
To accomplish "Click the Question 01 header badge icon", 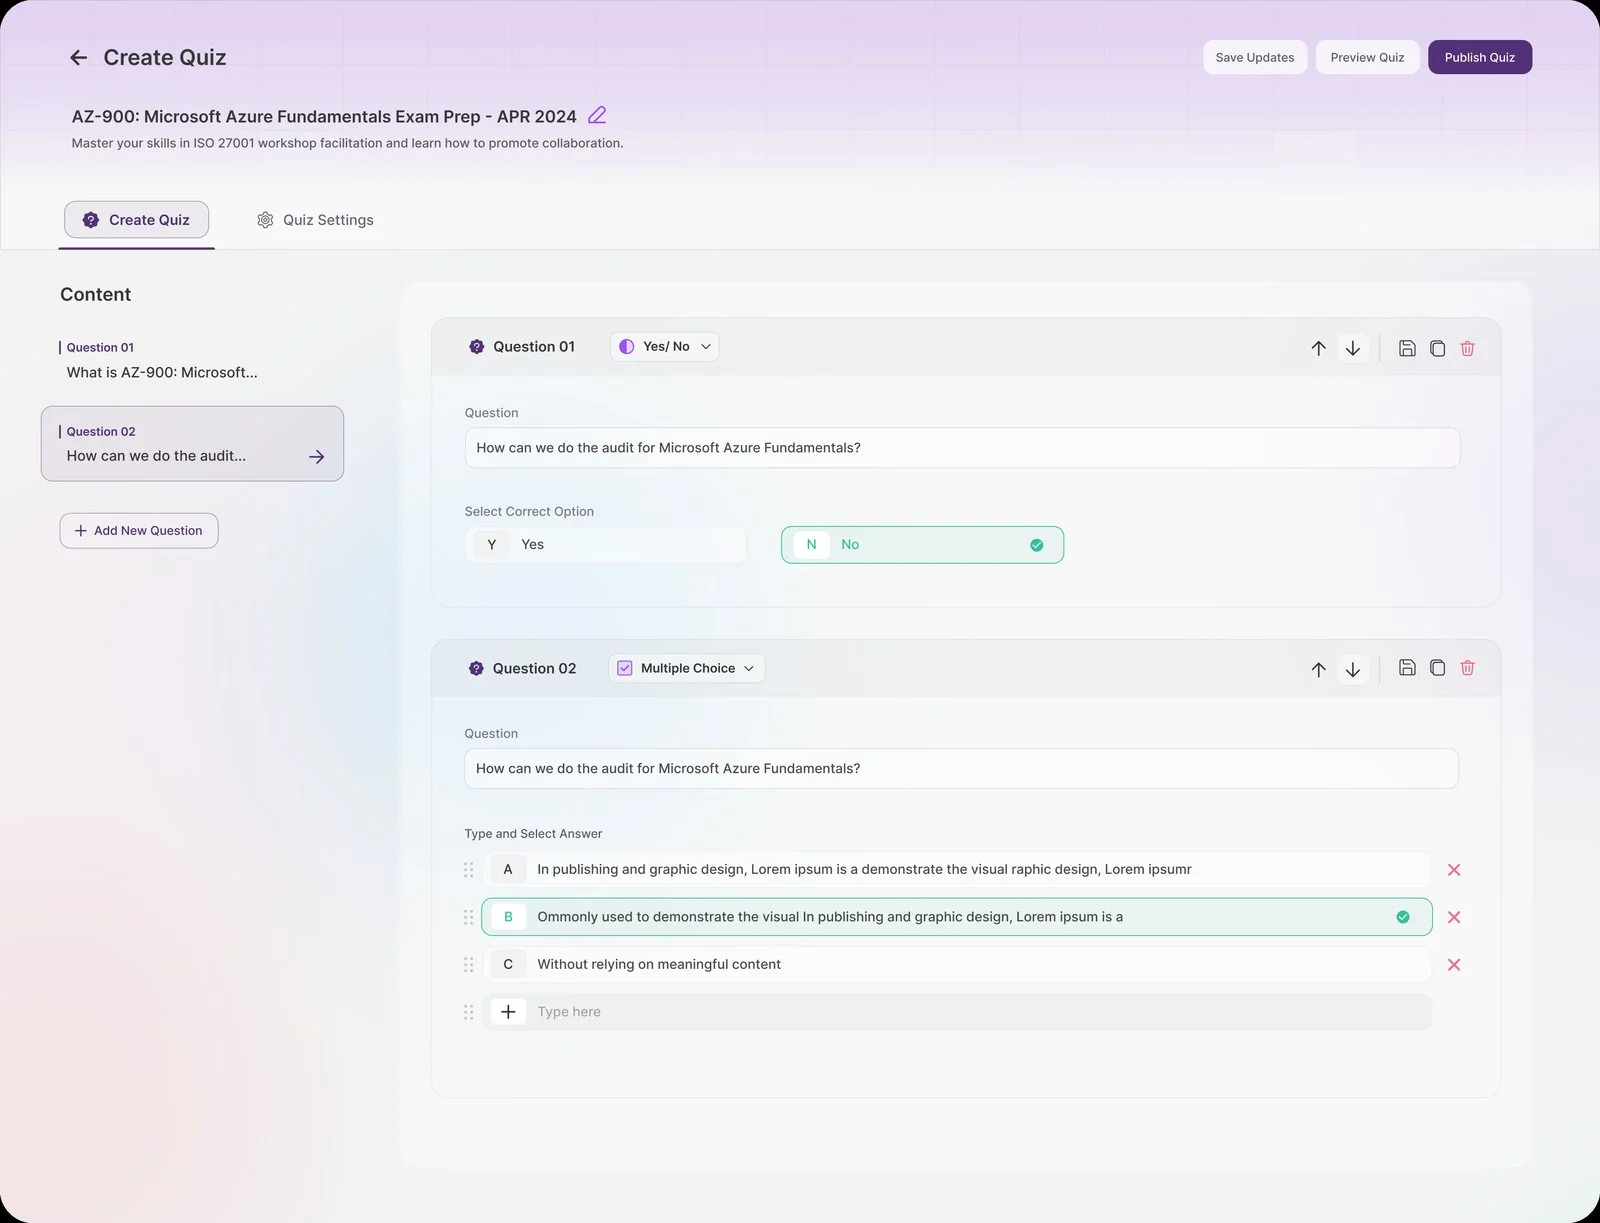I will click(476, 347).
